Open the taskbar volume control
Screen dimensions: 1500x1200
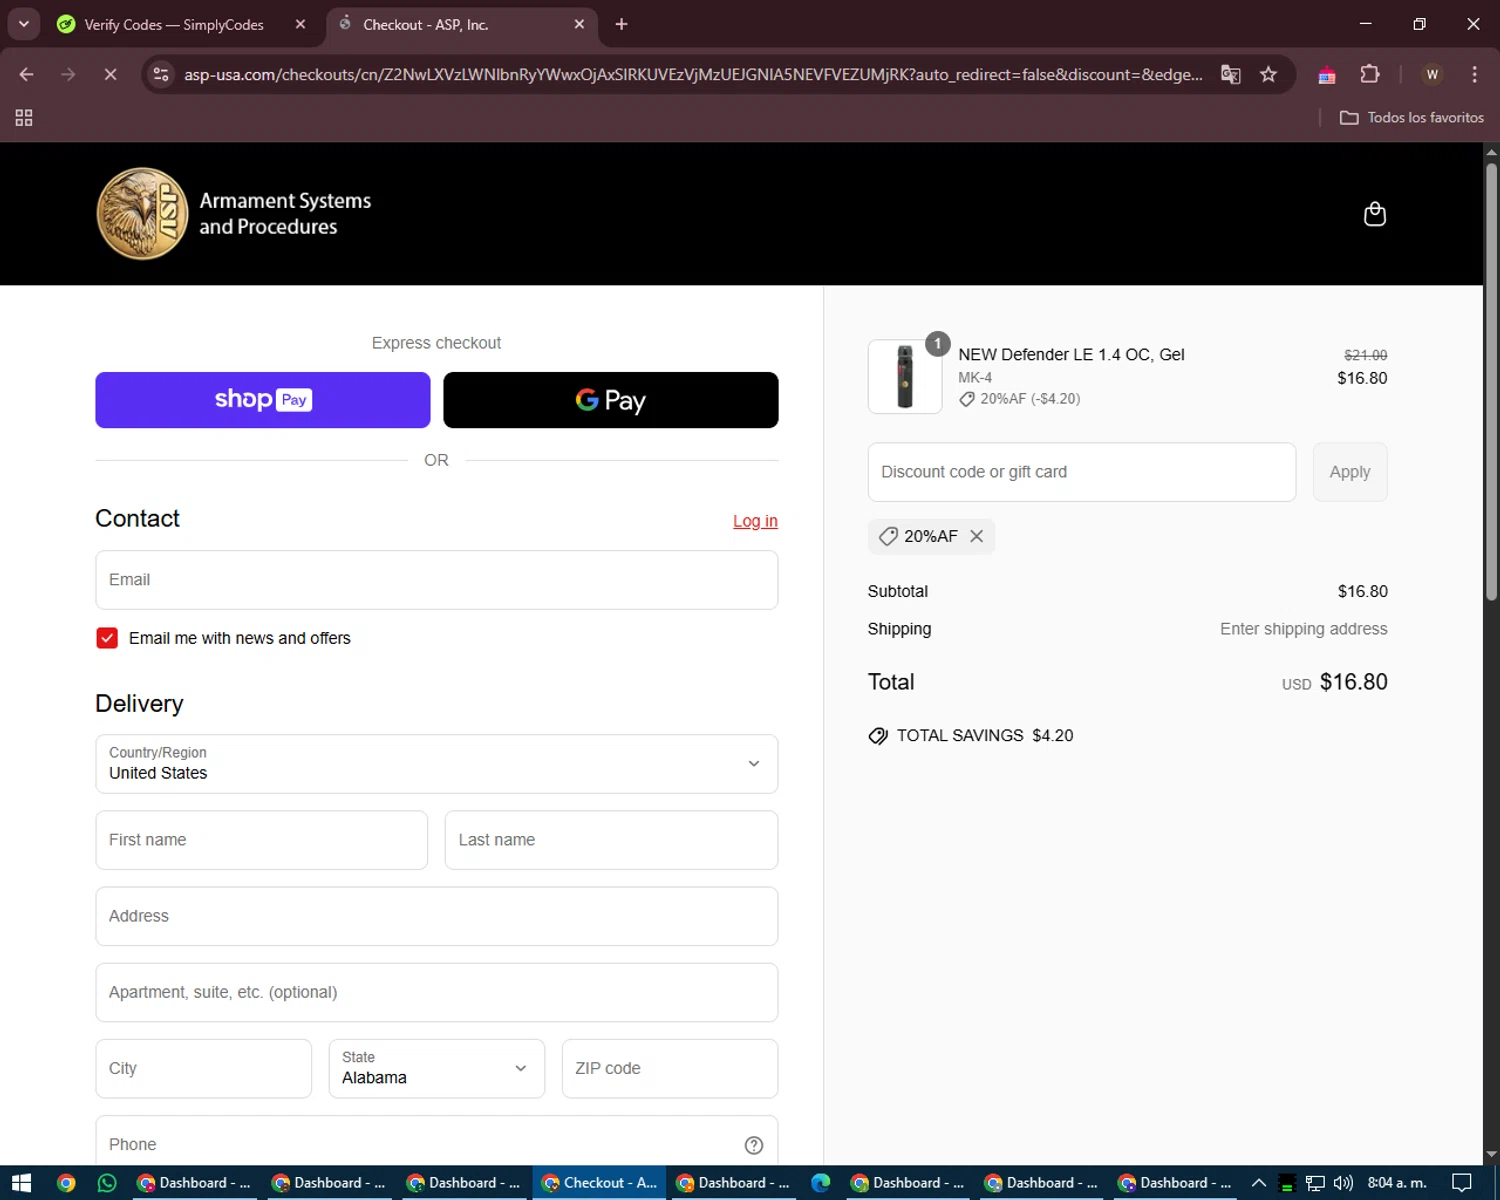(1343, 1183)
